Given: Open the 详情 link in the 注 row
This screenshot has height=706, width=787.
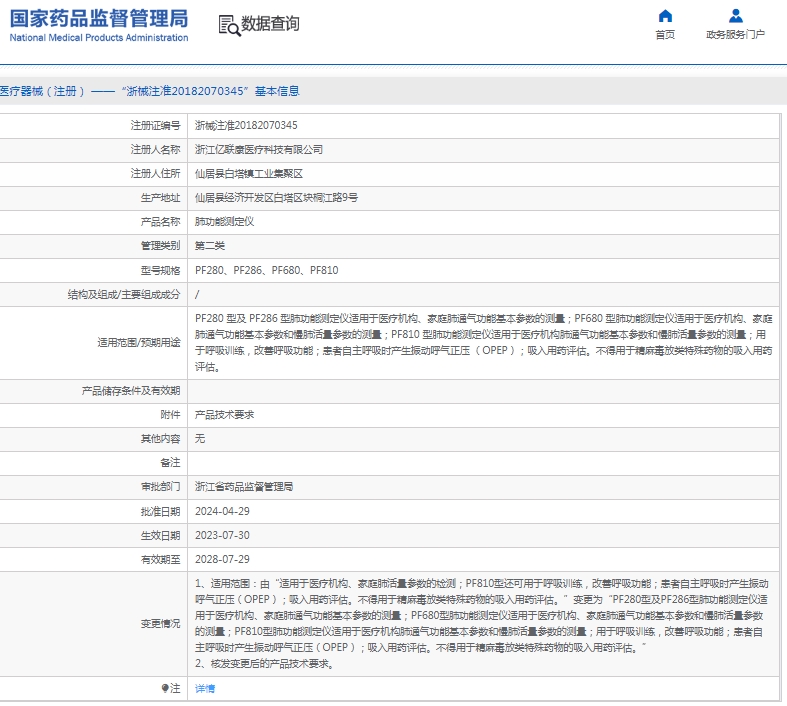Looking at the screenshot, I should click(x=205, y=688).
